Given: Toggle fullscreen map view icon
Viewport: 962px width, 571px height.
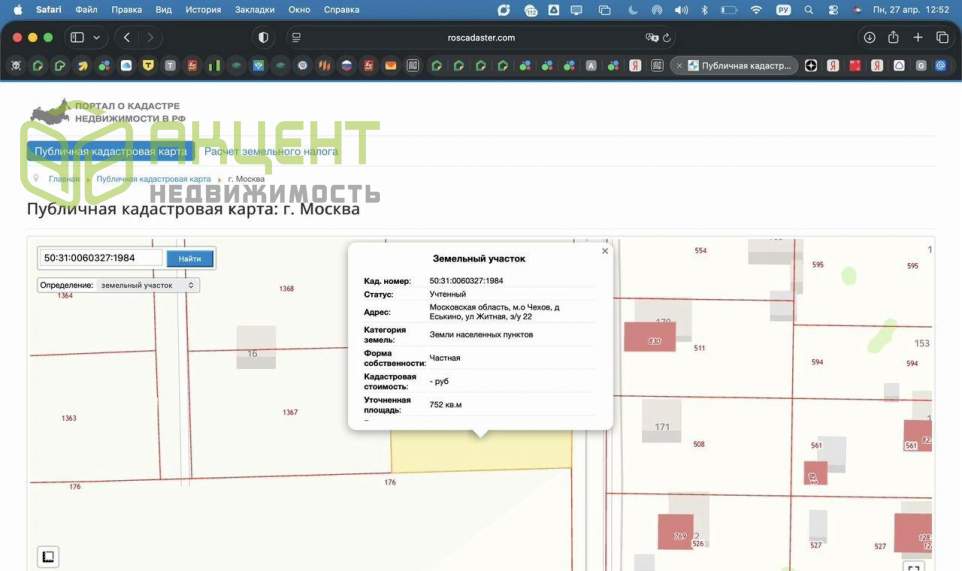Looking at the screenshot, I should click(912, 566).
